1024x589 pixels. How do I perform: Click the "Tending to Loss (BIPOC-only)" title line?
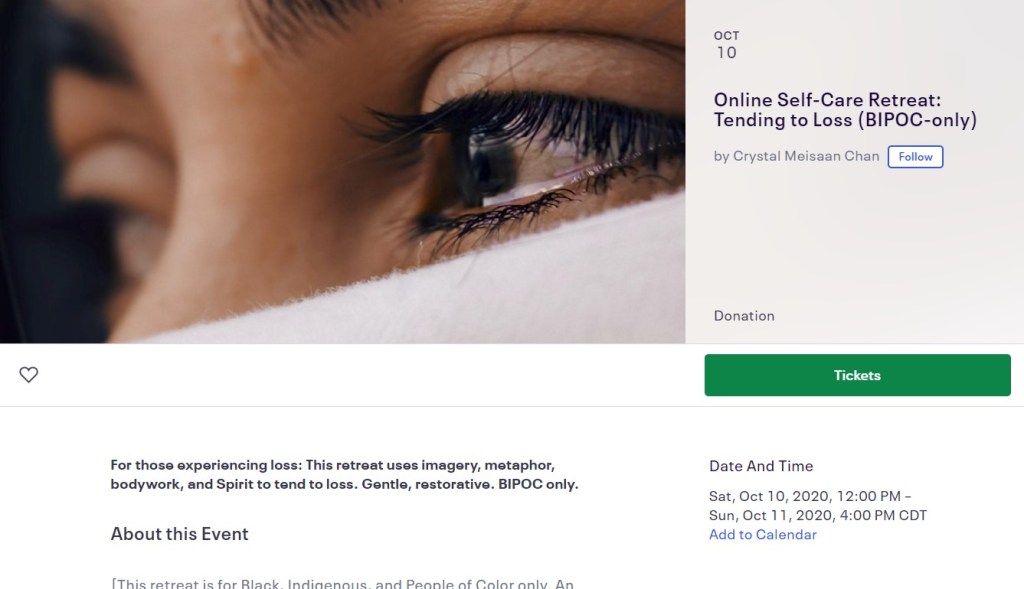point(845,121)
